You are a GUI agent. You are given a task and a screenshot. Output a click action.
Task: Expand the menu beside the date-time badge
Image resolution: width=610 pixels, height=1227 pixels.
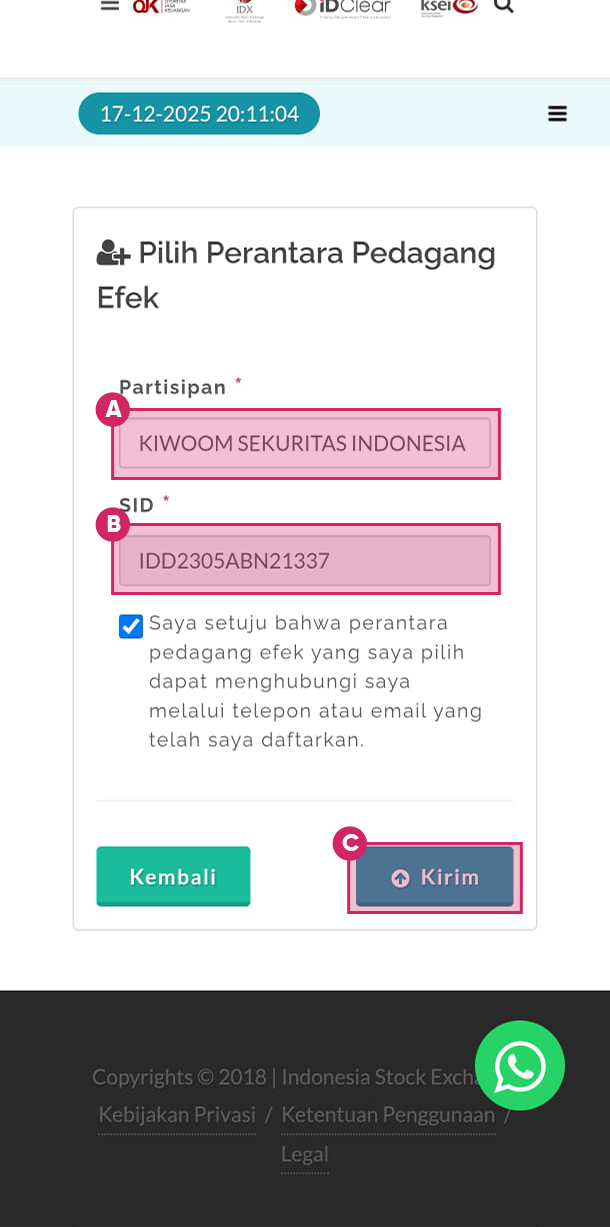pyautogui.click(x=558, y=114)
